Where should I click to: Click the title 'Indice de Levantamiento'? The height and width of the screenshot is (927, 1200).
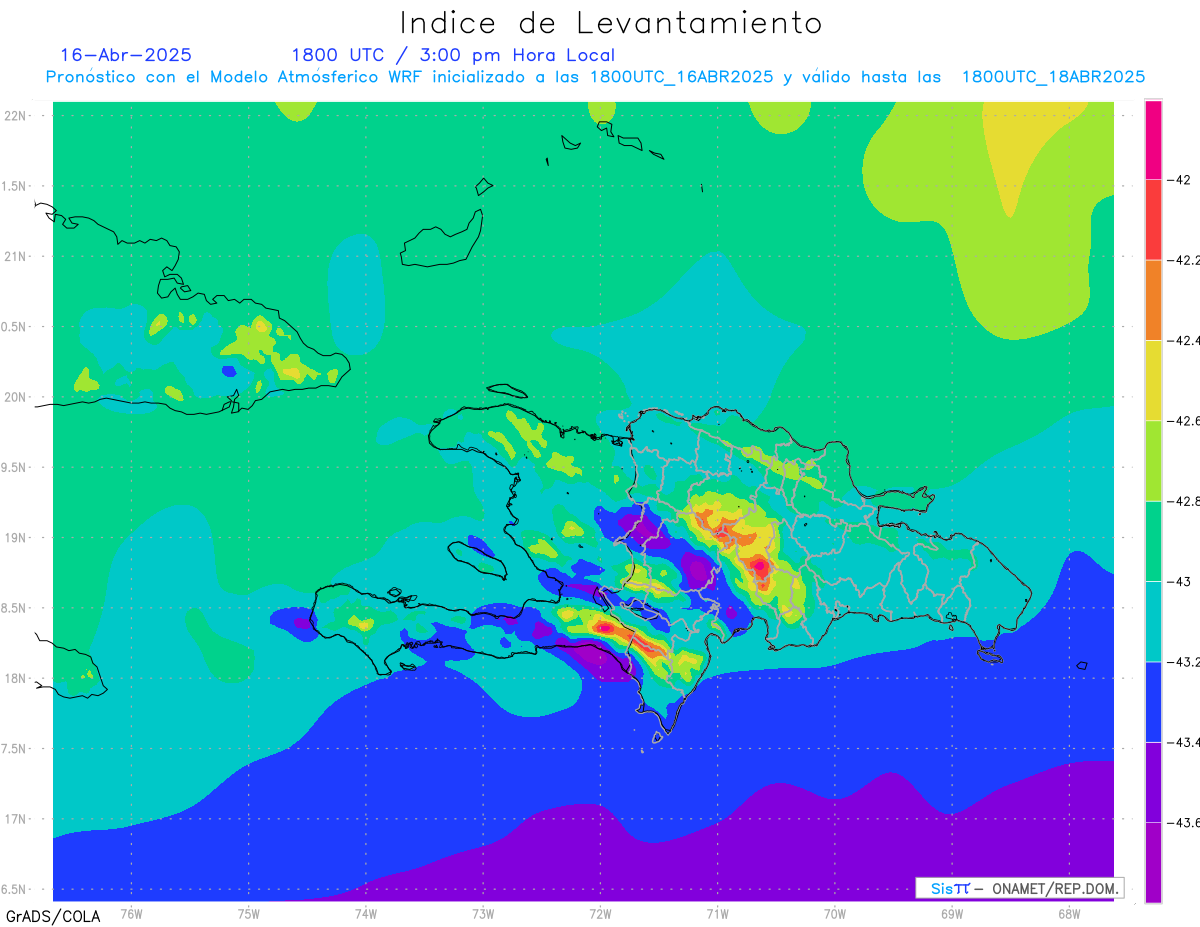[611, 22]
